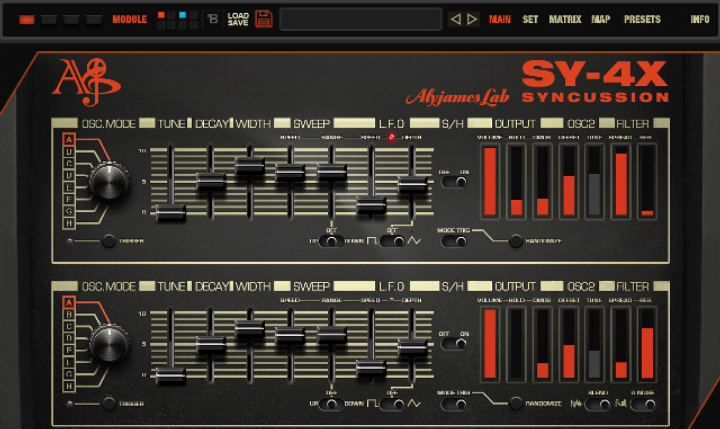Toggle lower module S/H OFF/ON switch
This screenshot has height=429, width=720.
(454, 344)
